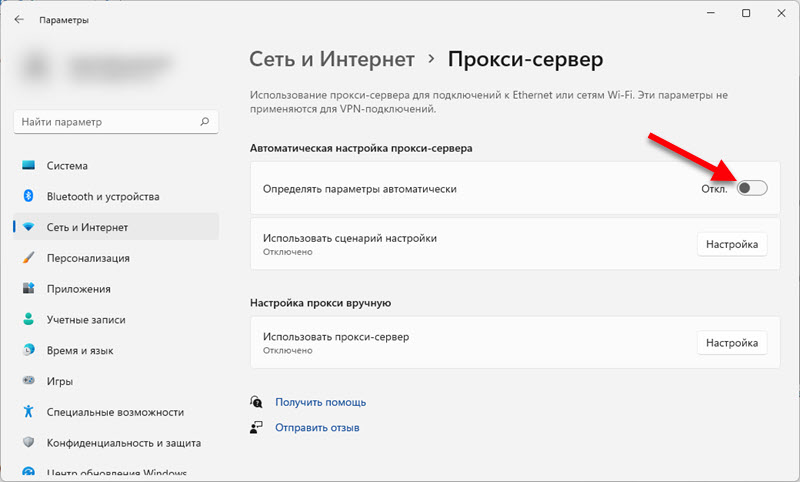800x482 pixels.
Task: Open Учетные записи settings
Action: (87, 320)
